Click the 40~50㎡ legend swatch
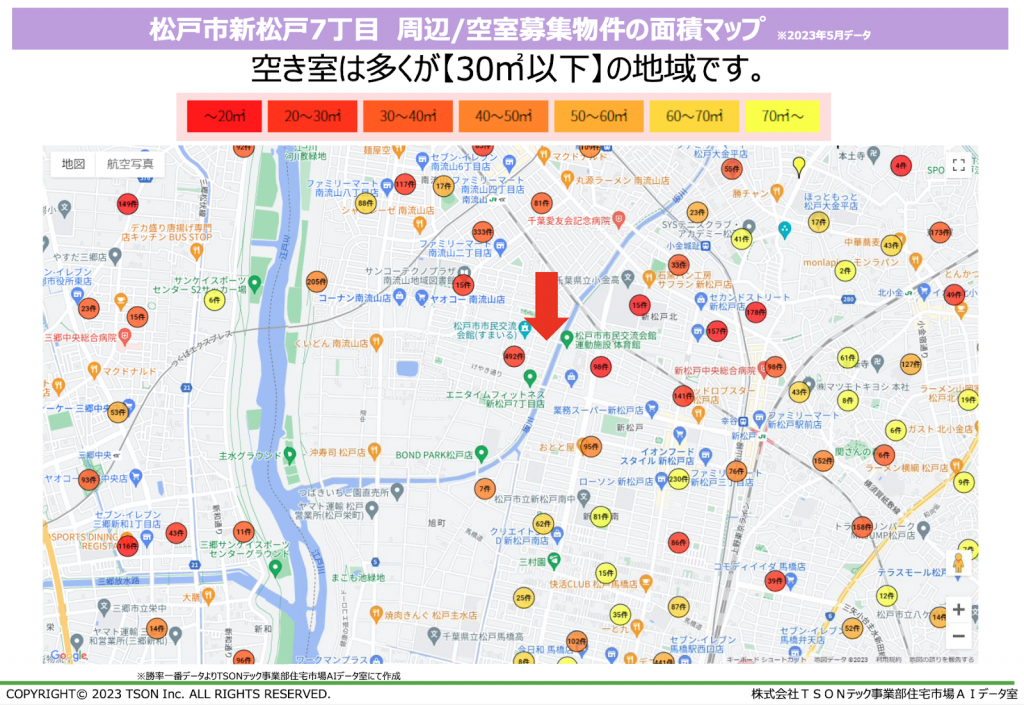This screenshot has width=1024, height=705. (502, 117)
